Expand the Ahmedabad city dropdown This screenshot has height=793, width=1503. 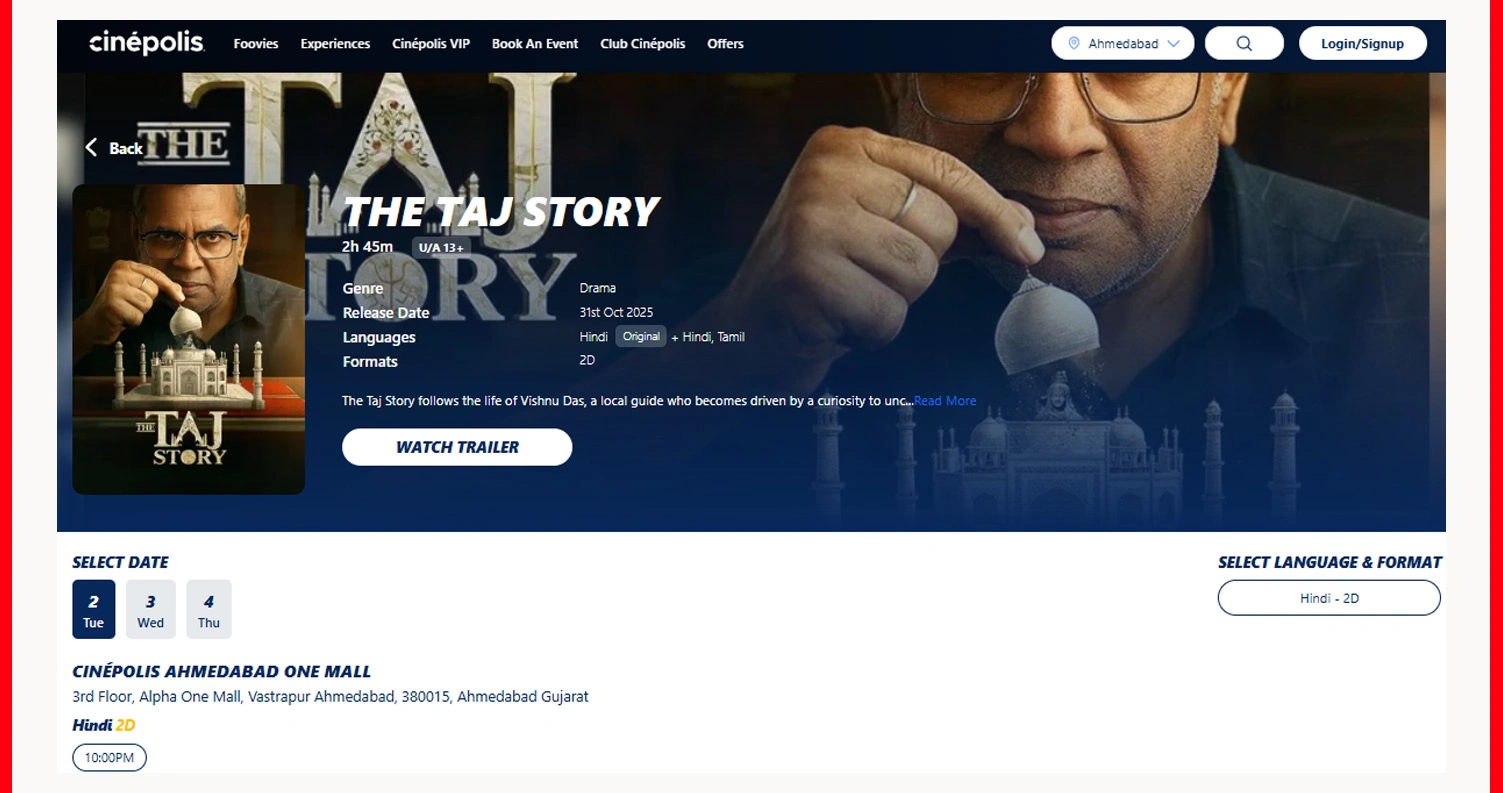(1123, 43)
